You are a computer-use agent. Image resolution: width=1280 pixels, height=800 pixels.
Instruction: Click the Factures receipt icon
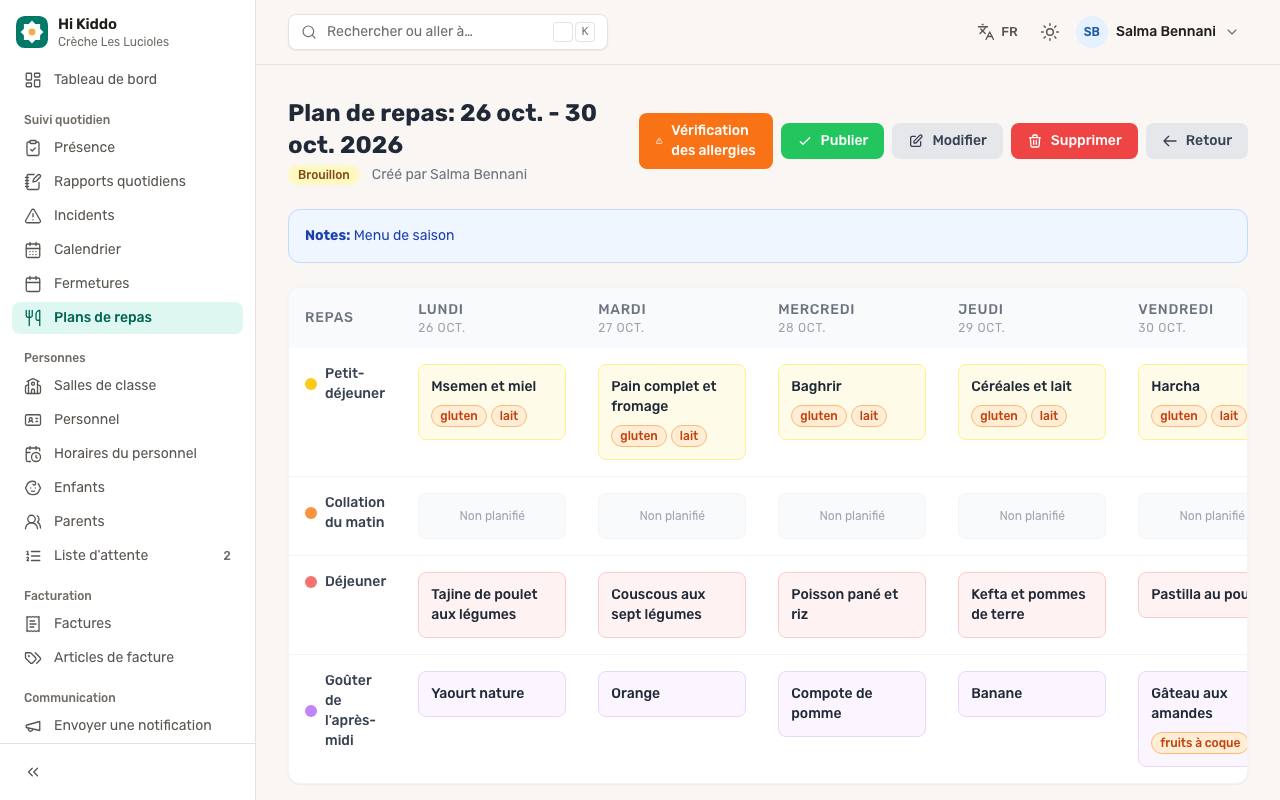33,624
